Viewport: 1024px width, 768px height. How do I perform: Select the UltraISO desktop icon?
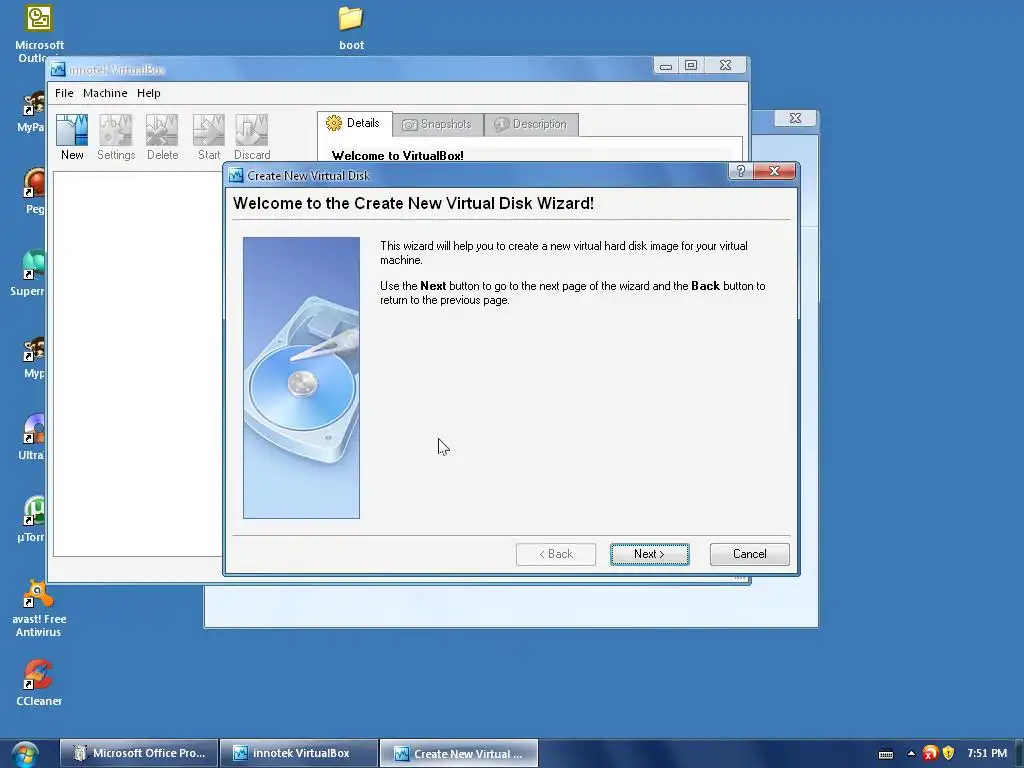click(x=31, y=438)
